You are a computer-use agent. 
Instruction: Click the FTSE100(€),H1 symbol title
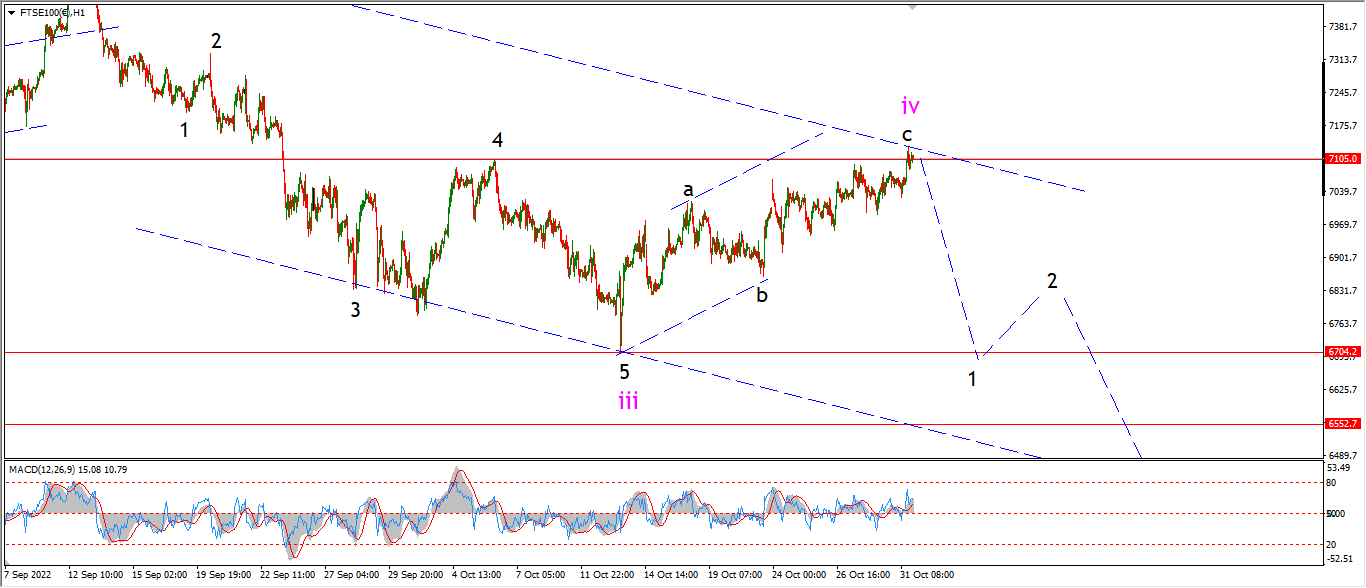(x=51, y=12)
